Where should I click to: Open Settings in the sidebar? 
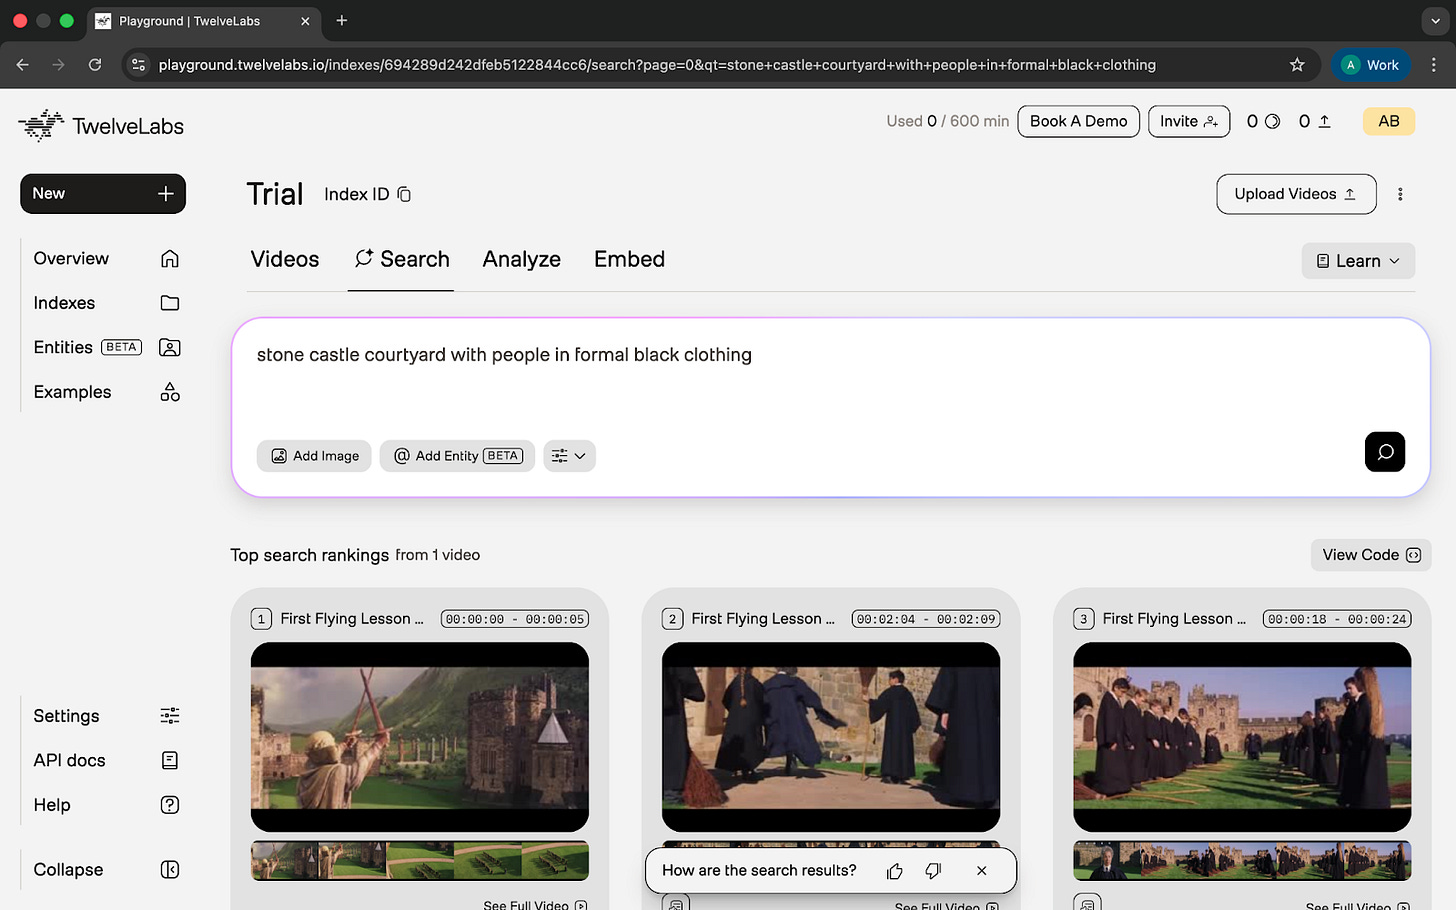click(x=106, y=716)
